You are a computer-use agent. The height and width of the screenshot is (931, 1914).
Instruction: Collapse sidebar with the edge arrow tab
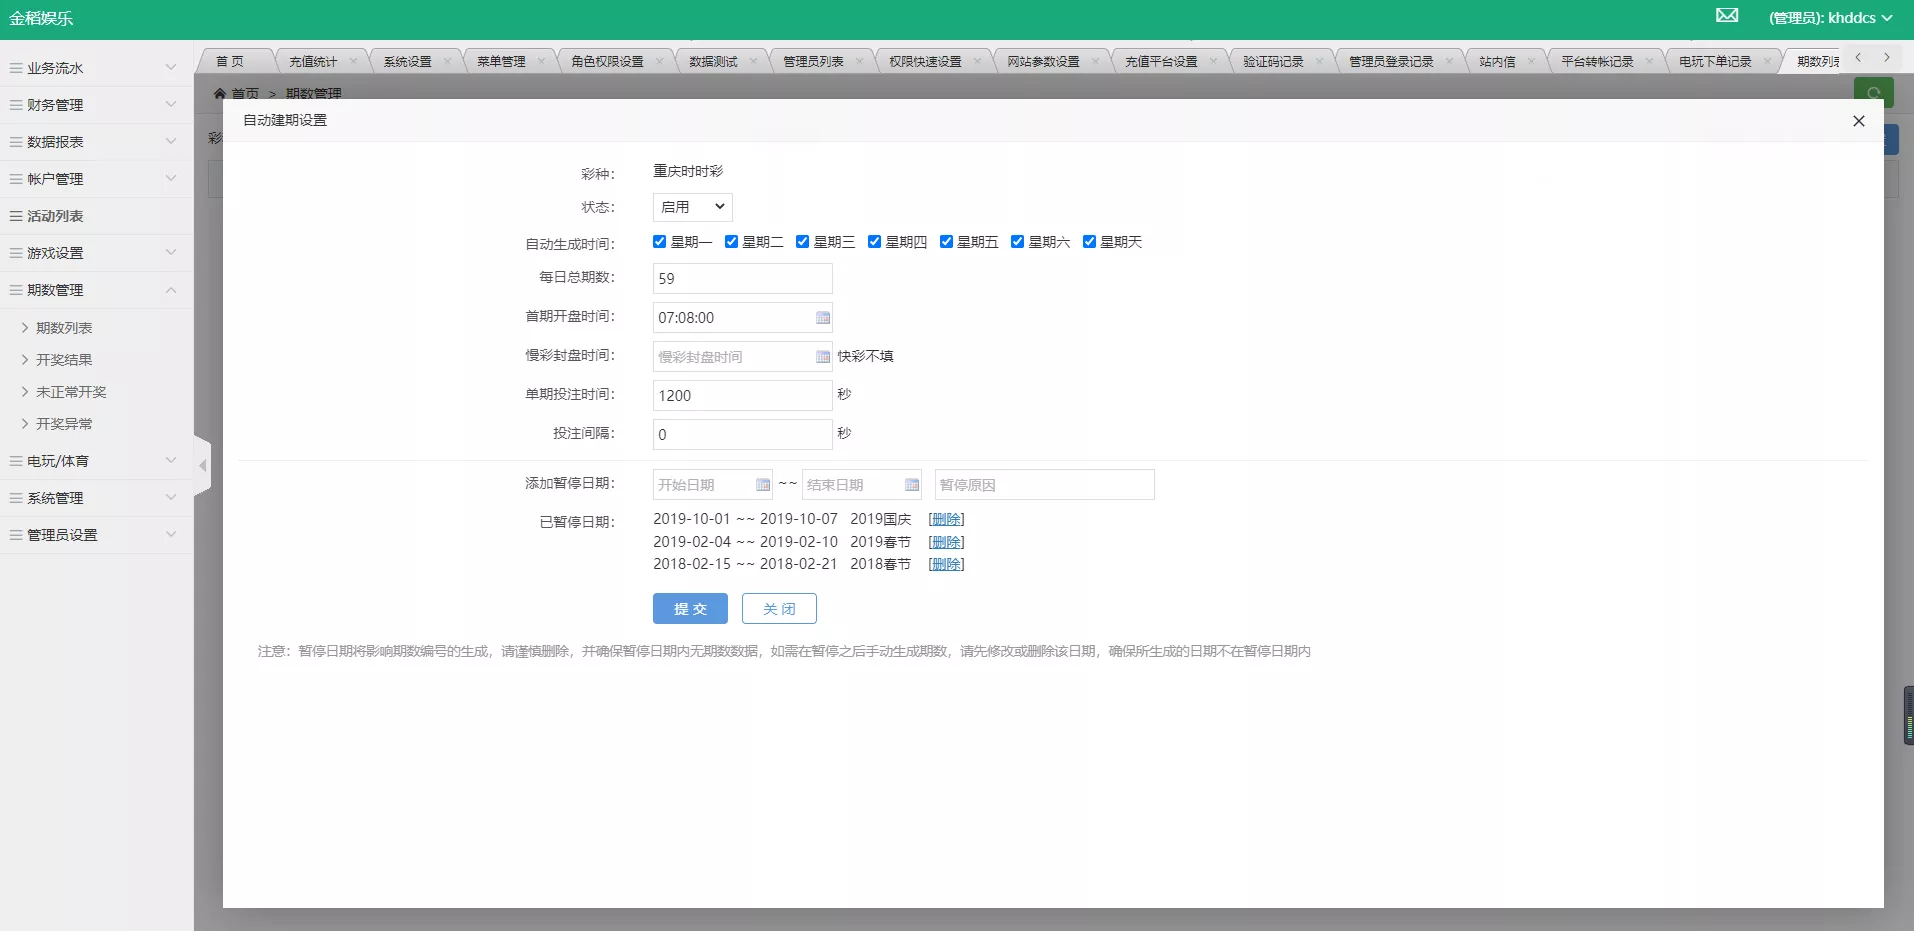coord(203,465)
